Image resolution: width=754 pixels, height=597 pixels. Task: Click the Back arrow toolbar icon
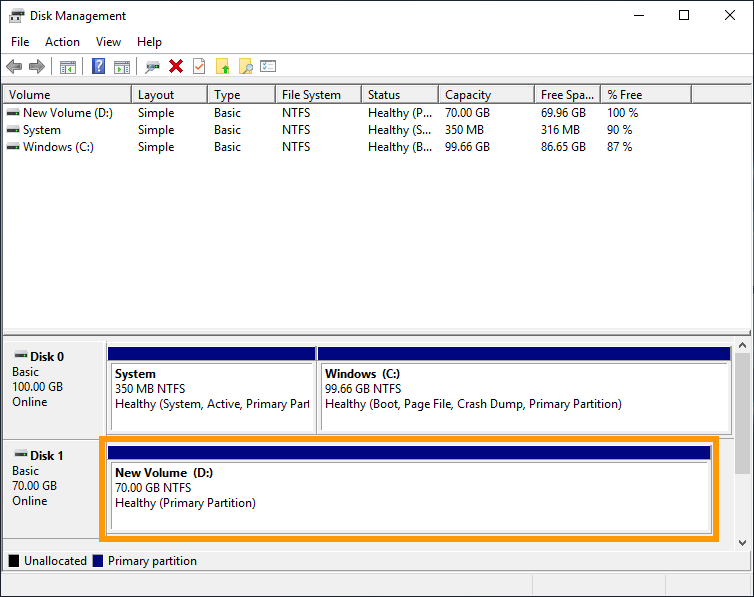click(x=14, y=67)
